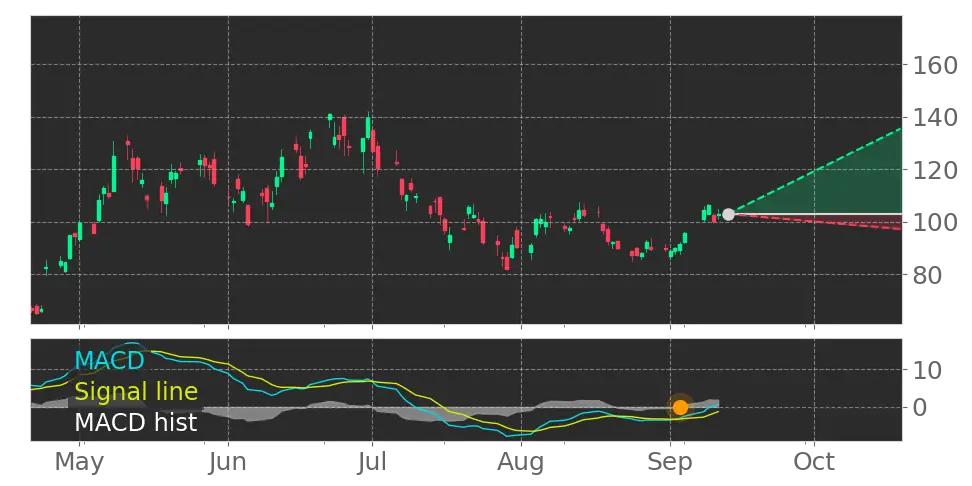Select the 100 price axis label
The image size is (972, 486).
coord(935,222)
